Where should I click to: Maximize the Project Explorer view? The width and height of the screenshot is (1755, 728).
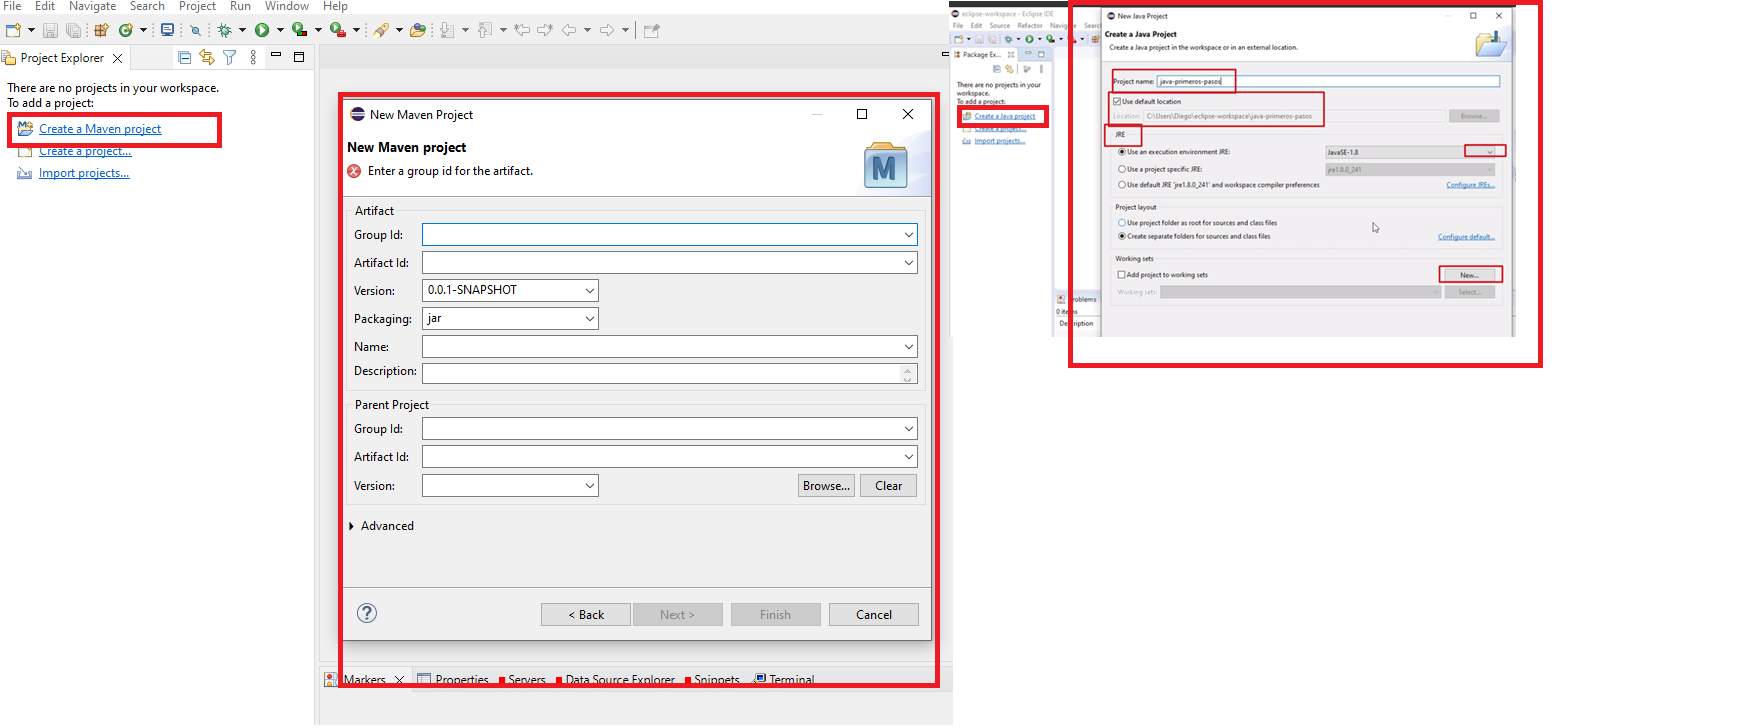[x=299, y=57]
